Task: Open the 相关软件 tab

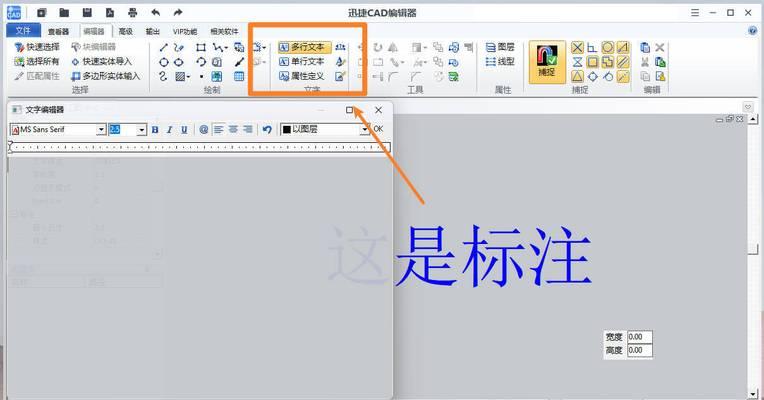Action: click(x=224, y=31)
